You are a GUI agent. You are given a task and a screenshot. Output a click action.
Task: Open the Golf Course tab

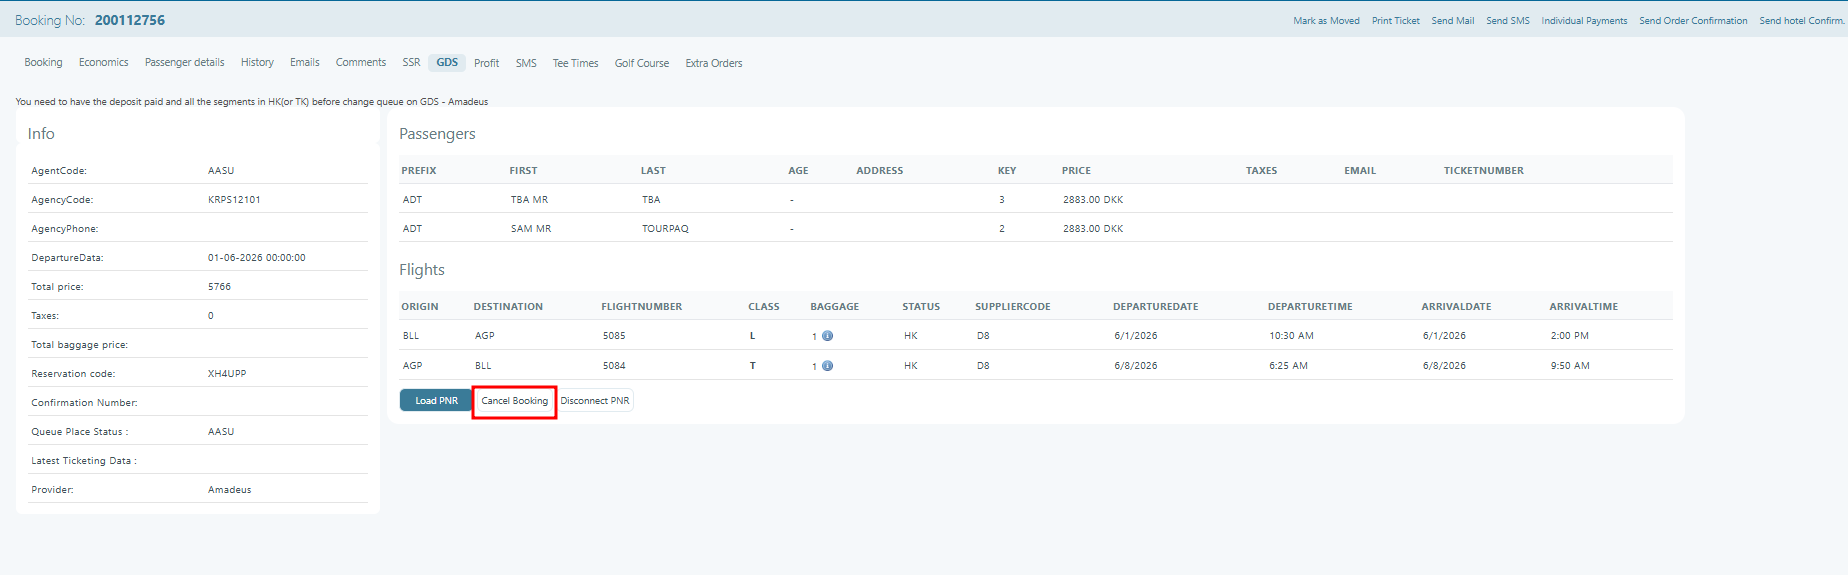pyautogui.click(x=641, y=64)
